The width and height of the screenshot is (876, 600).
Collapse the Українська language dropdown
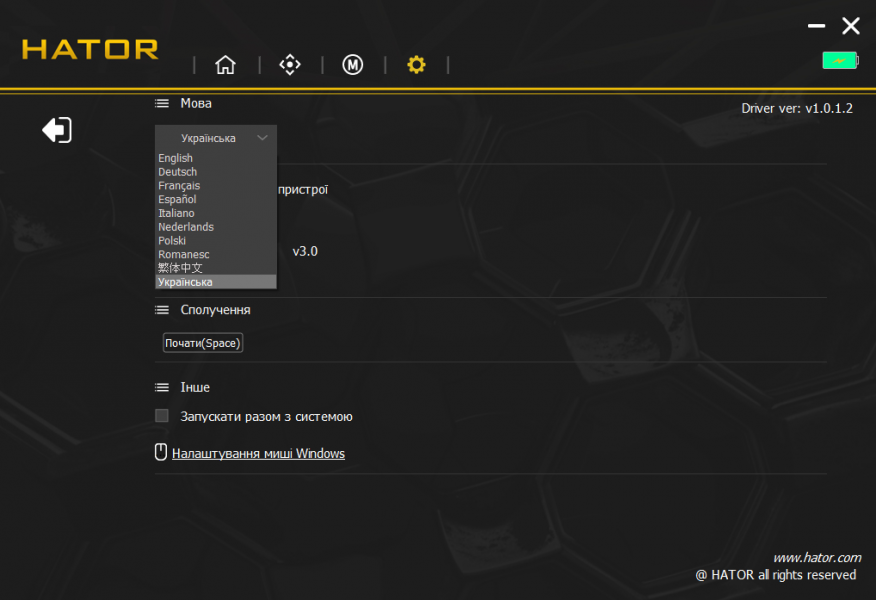click(216, 138)
